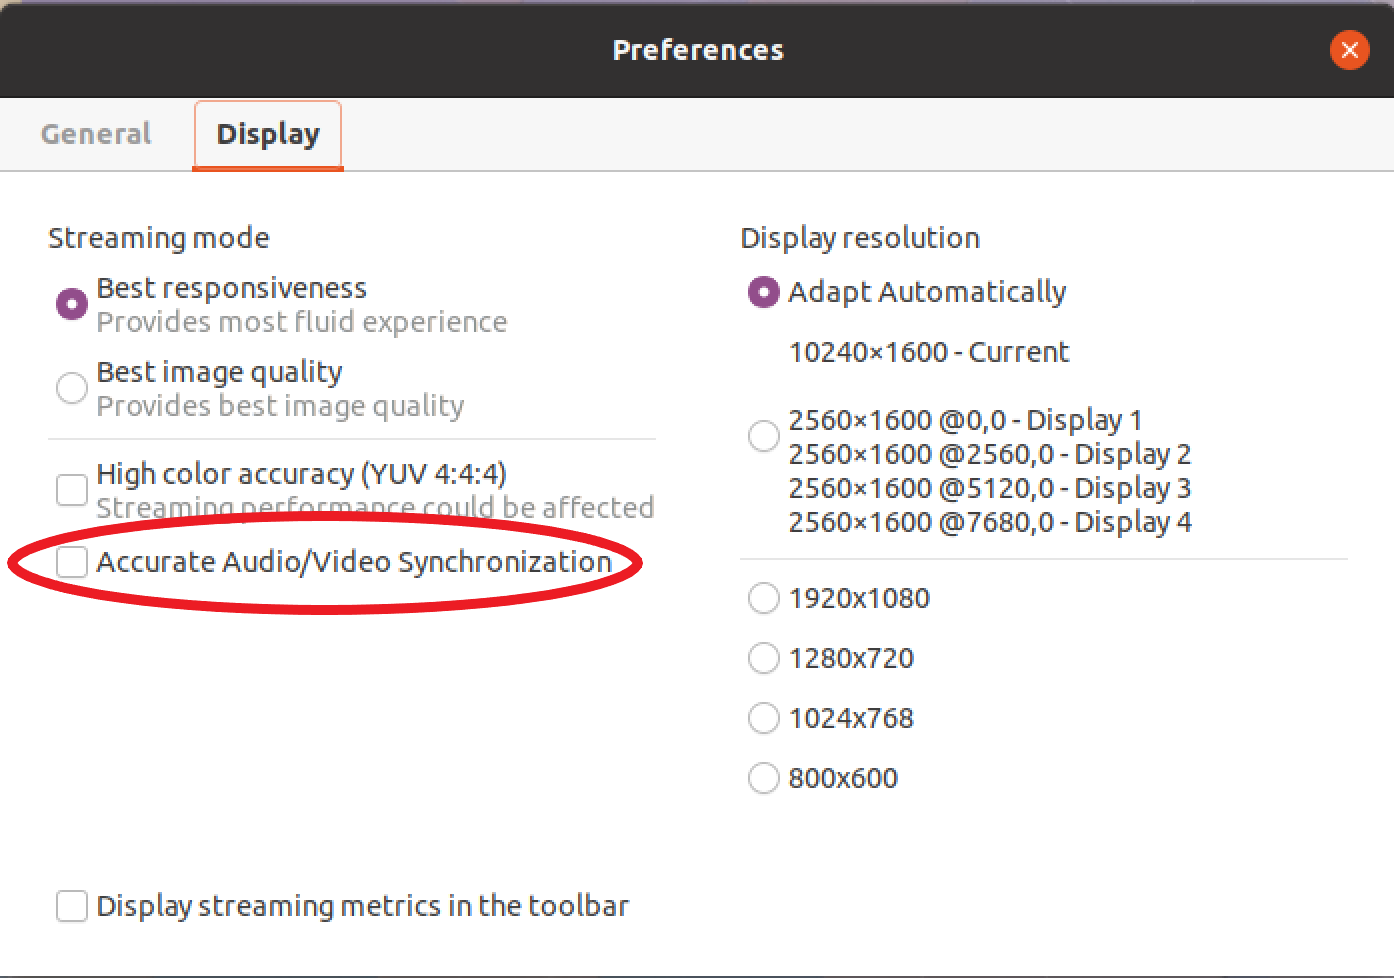The width and height of the screenshot is (1394, 978).
Task: Choose the 1920x1080 resolution
Action: point(763,598)
